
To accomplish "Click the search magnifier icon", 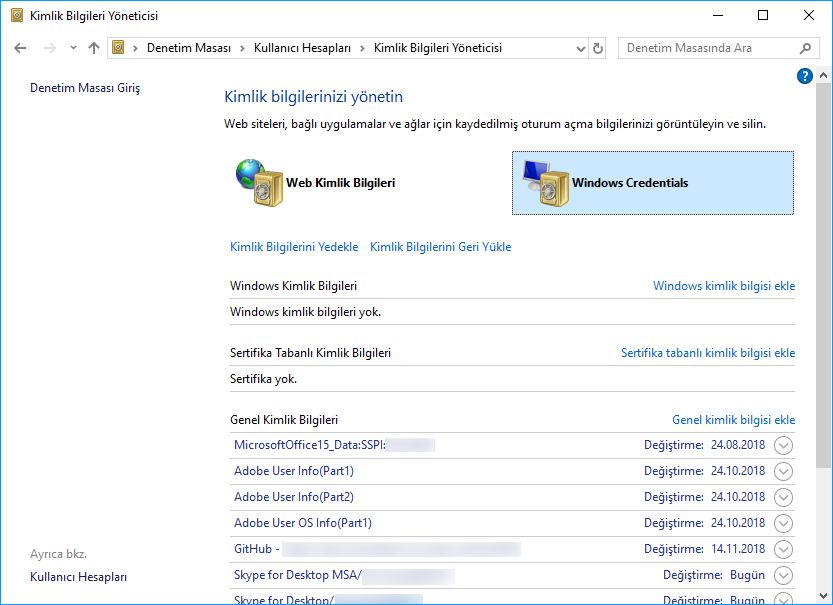I will [x=806, y=48].
